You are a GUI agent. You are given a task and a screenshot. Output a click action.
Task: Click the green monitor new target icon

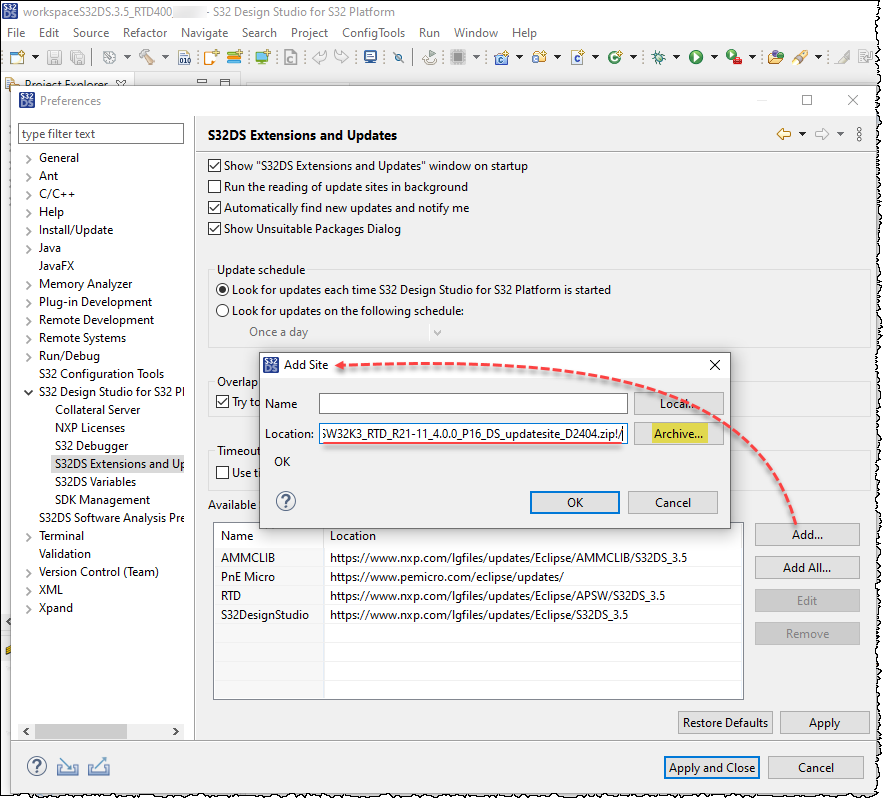coord(262,57)
